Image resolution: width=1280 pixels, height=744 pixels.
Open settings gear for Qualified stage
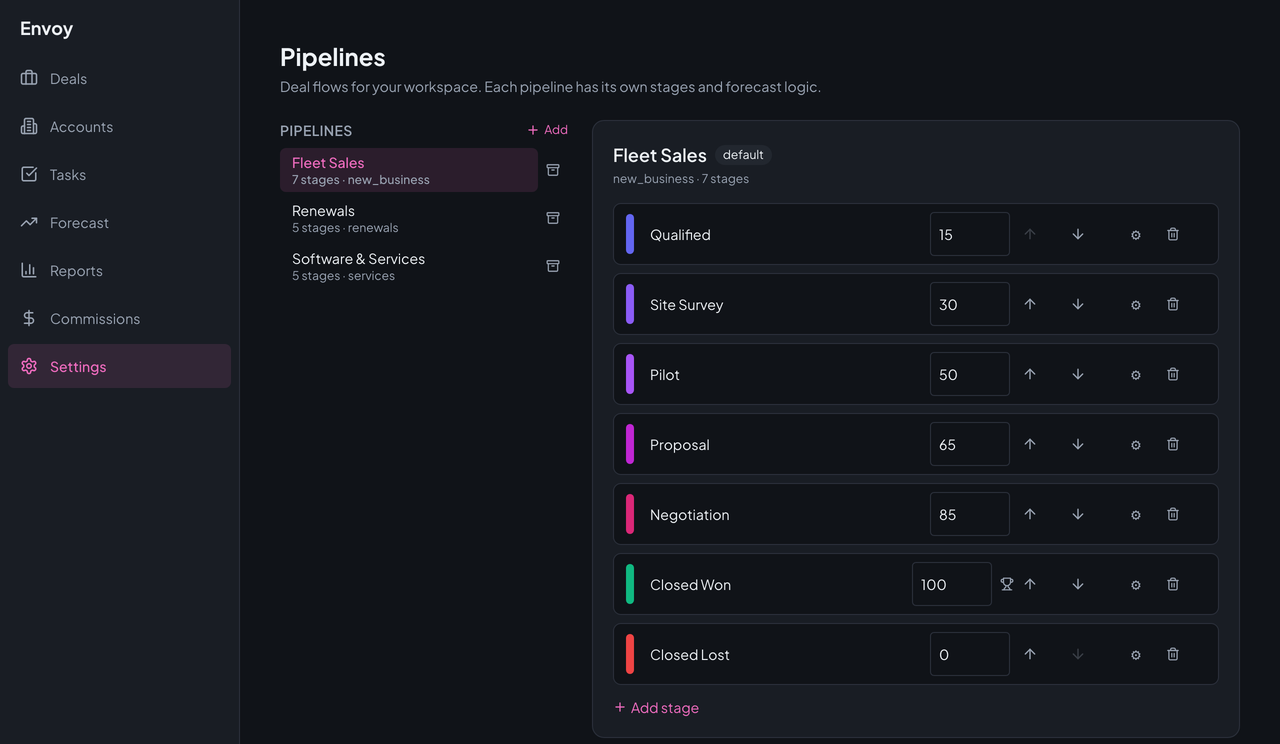1136,235
